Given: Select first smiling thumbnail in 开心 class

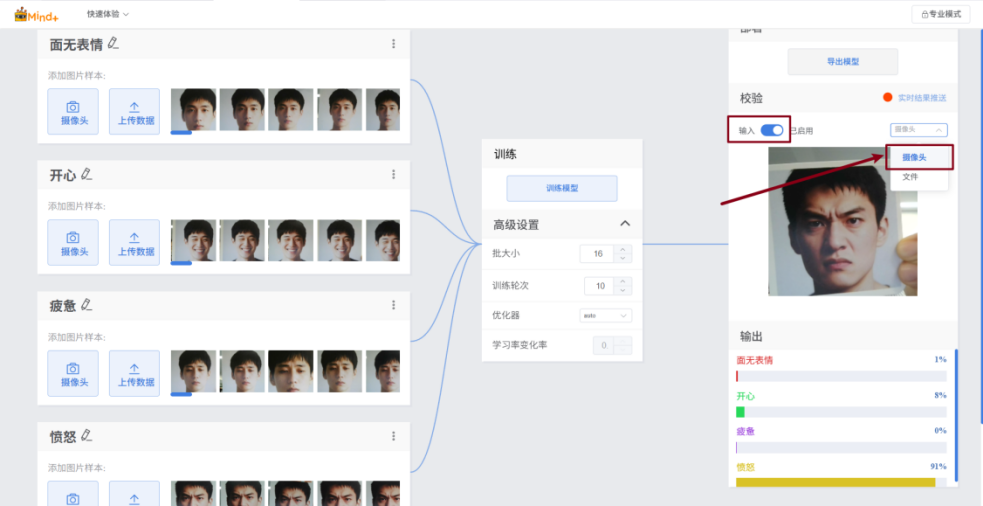Looking at the screenshot, I should [193, 240].
